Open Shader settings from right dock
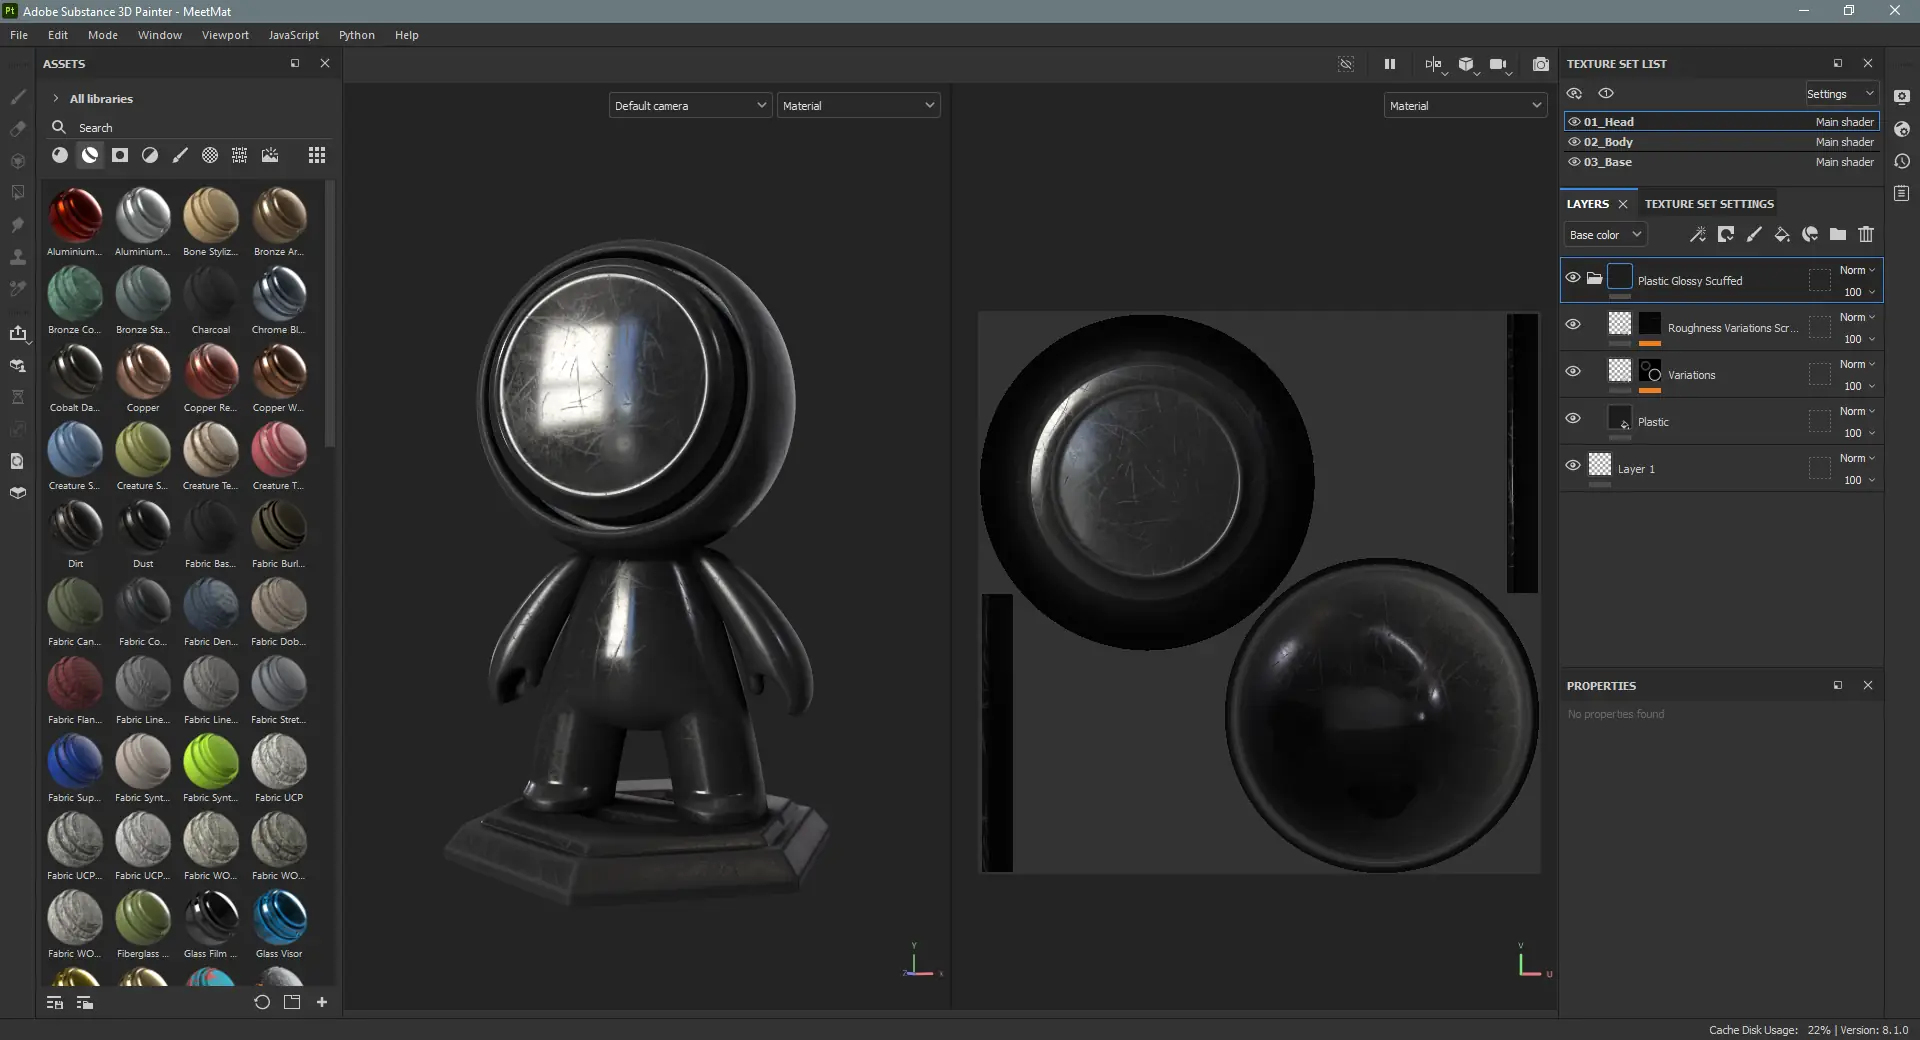Viewport: 1920px width, 1040px height. click(x=1902, y=129)
